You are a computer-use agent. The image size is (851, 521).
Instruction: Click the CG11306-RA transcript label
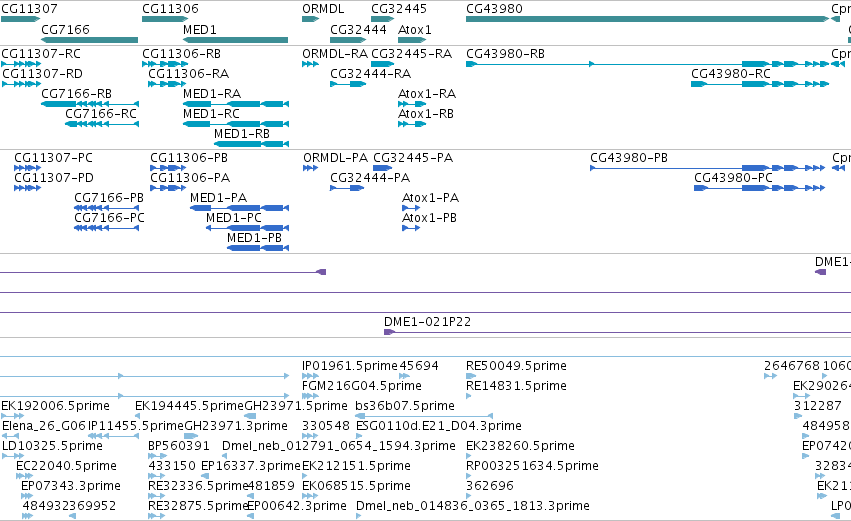coord(188,74)
